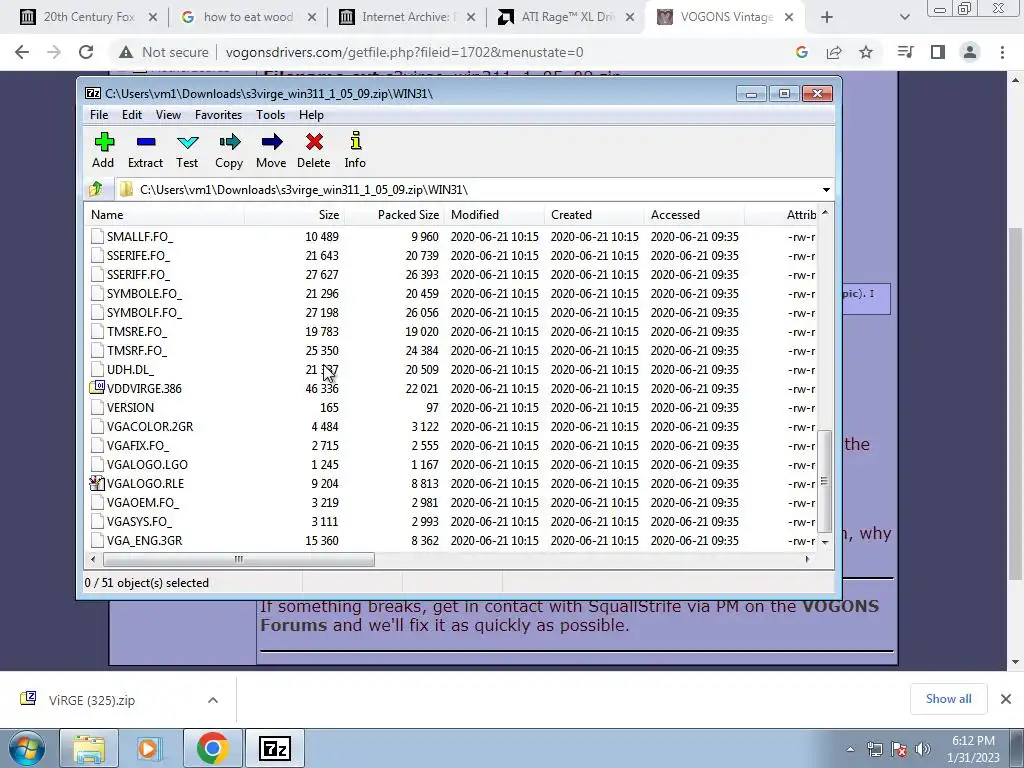The image size is (1024, 768).
Task: Click Show all downloads button
Action: [948, 699]
